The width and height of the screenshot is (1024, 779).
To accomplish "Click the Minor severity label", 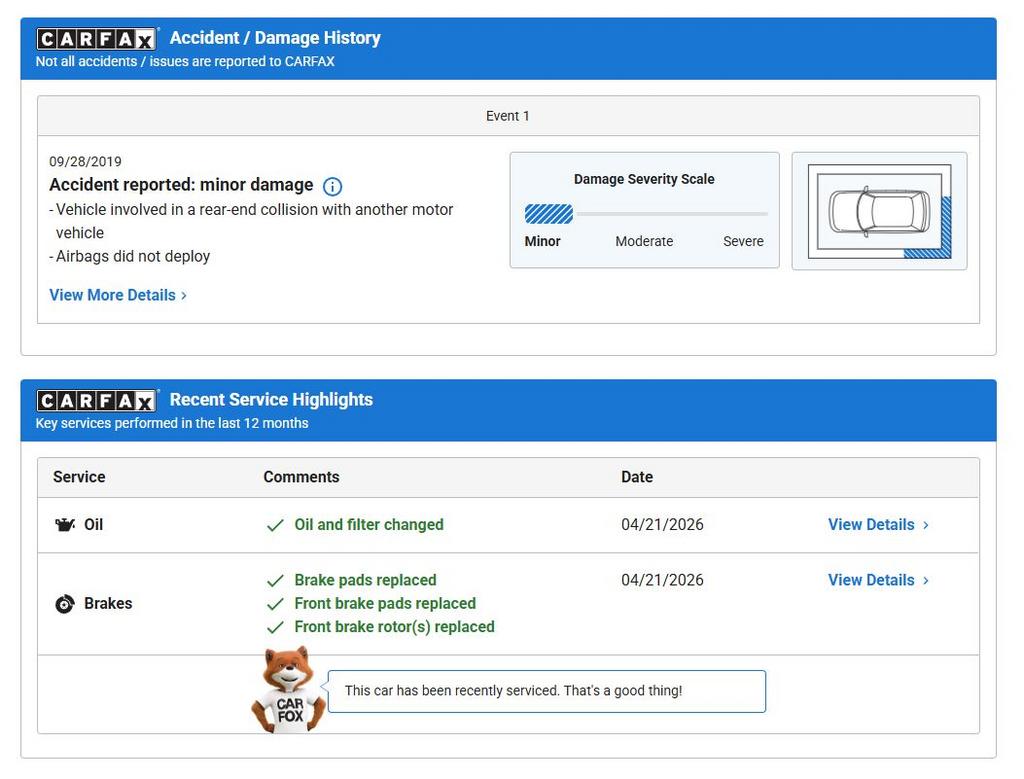I will (x=542, y=241).
